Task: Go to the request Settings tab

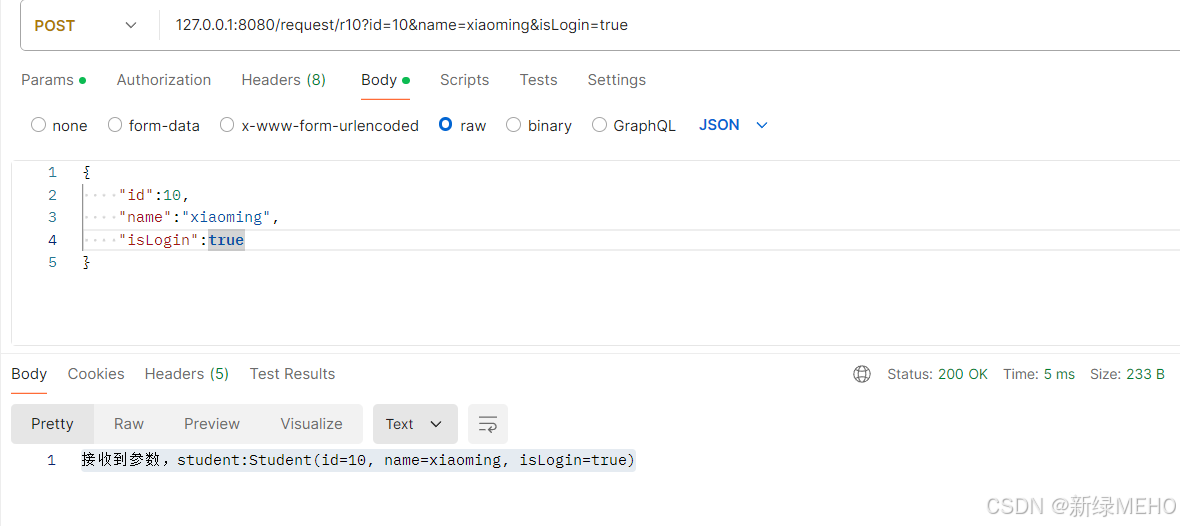Action: [x=616, y=80]
